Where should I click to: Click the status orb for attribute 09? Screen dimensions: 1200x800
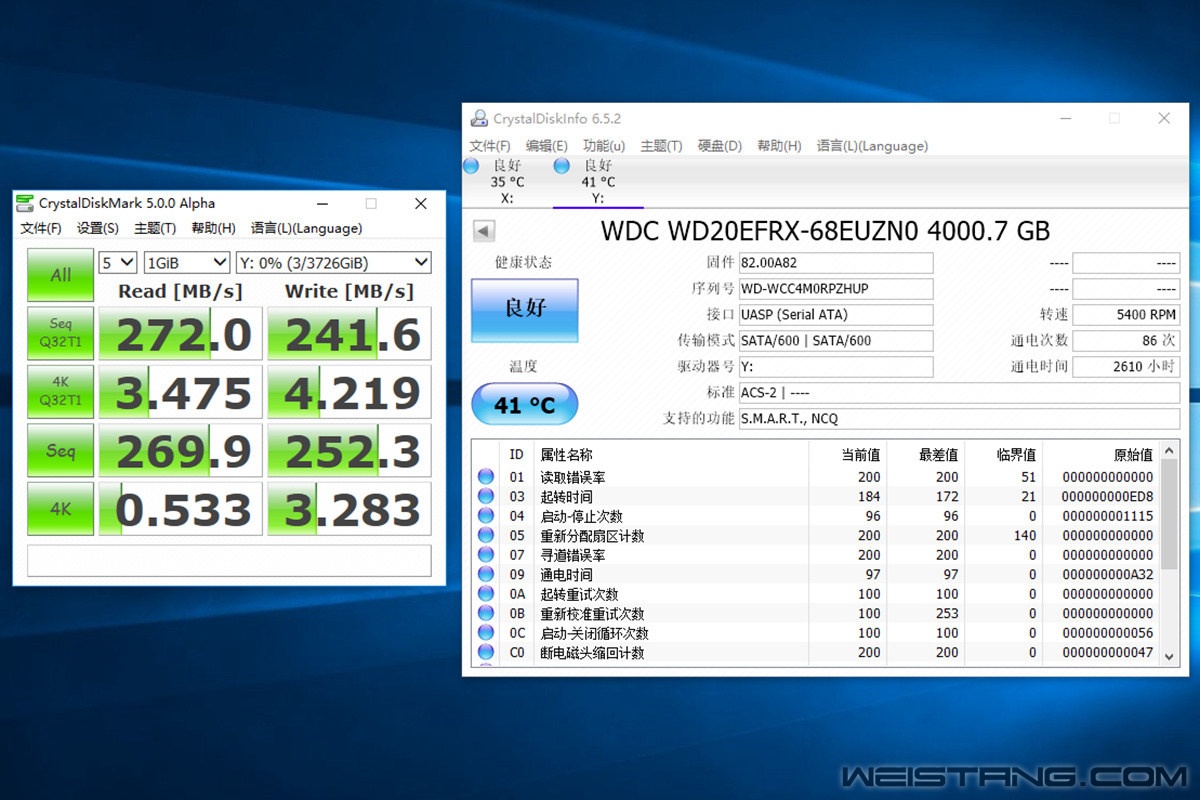pos(486,574)
